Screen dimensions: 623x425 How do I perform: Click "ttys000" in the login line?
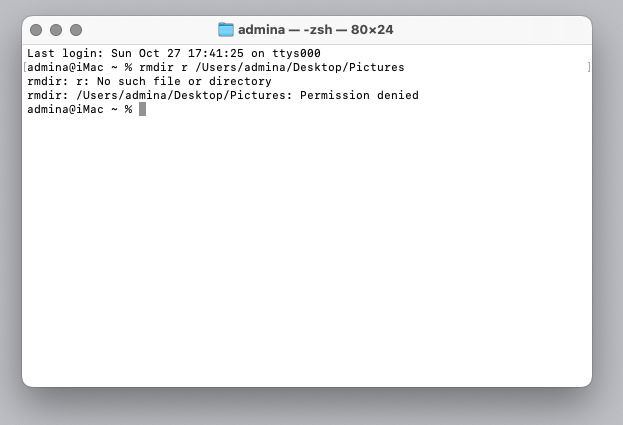pos(296,53)
